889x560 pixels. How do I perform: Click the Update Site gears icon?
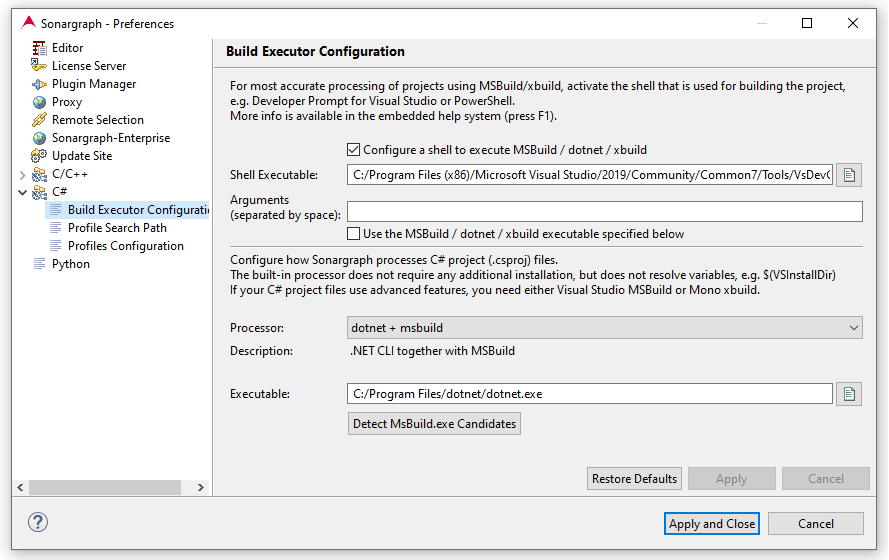(x=39, y=155)
